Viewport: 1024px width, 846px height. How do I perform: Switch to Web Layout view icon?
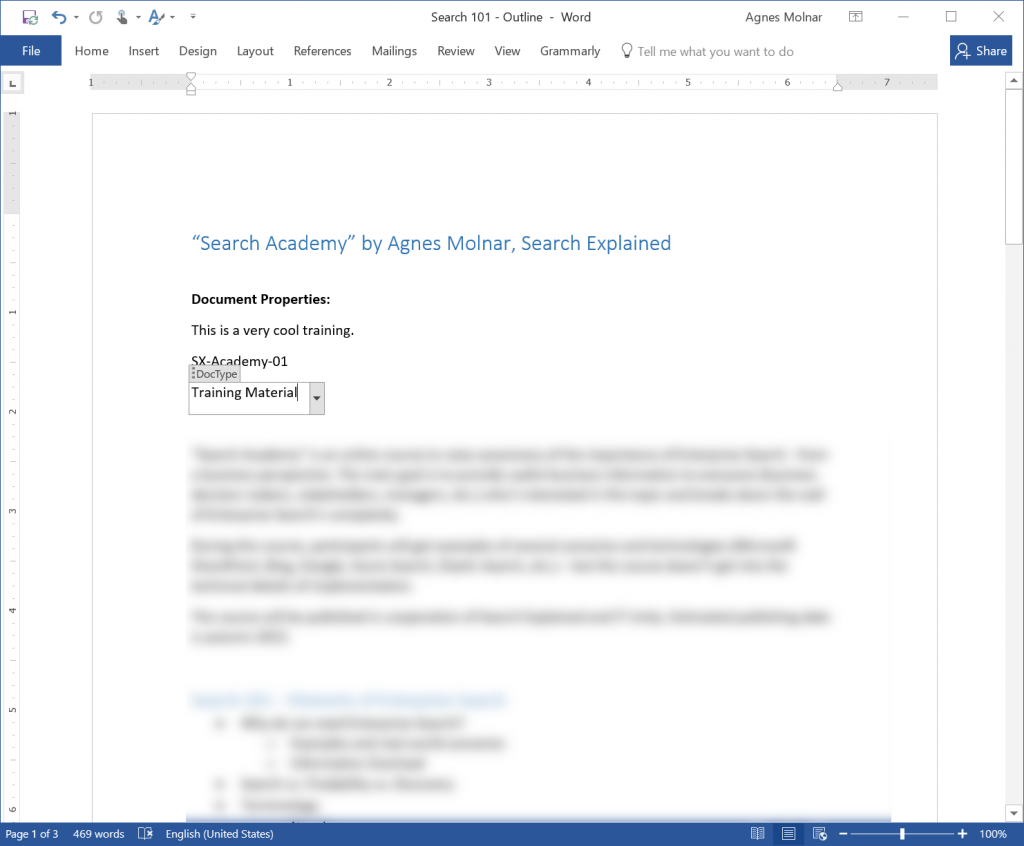click(x=820, y=834)
